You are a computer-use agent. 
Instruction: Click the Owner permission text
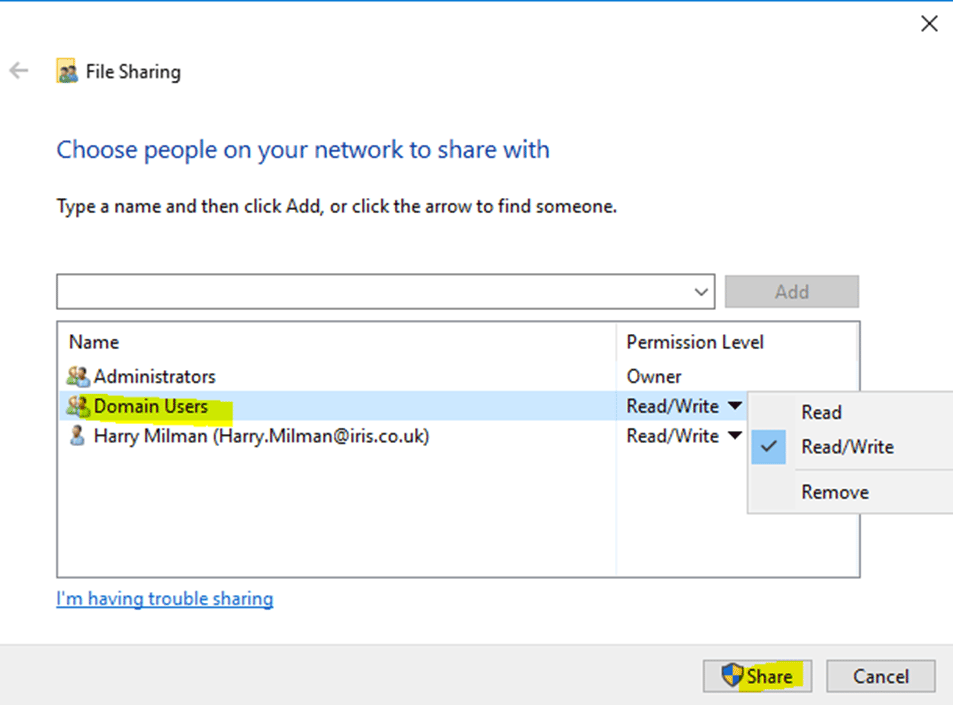point(654,377)
